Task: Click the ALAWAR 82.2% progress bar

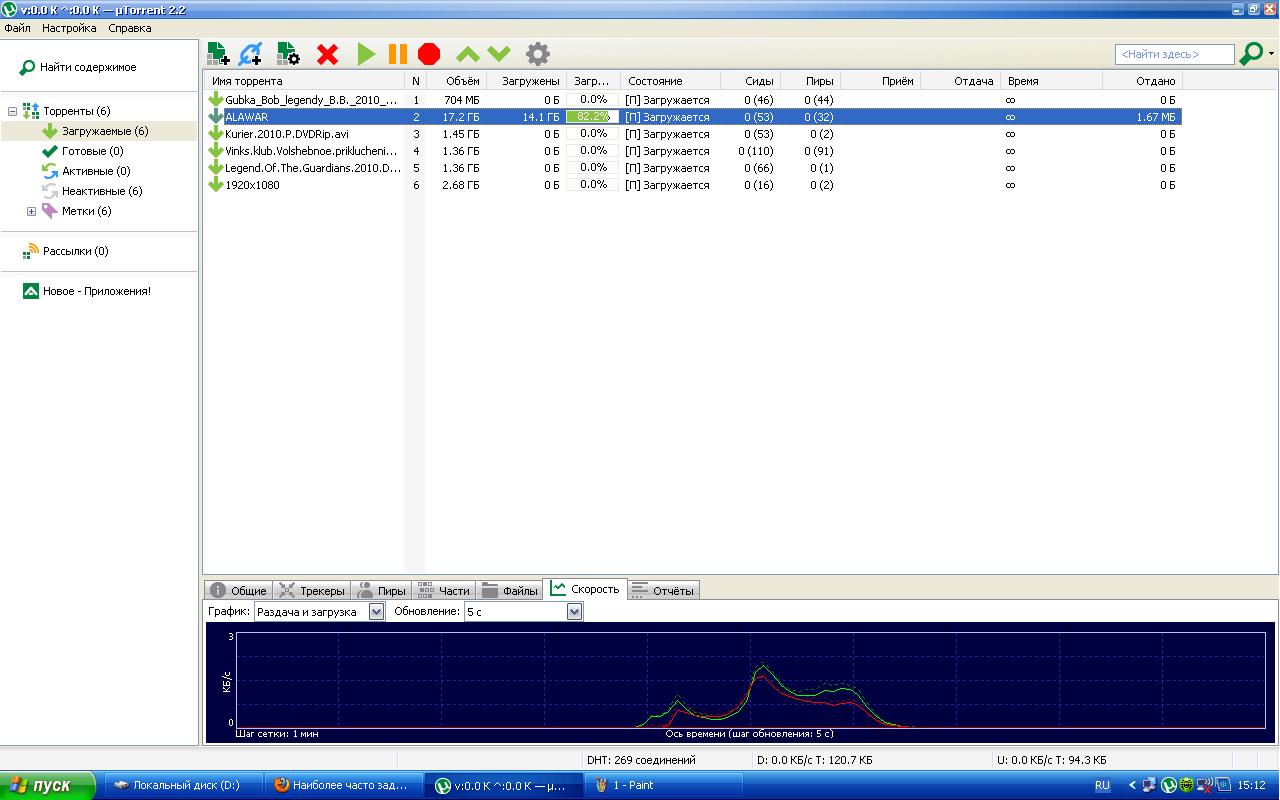Action: pos(592,117)
